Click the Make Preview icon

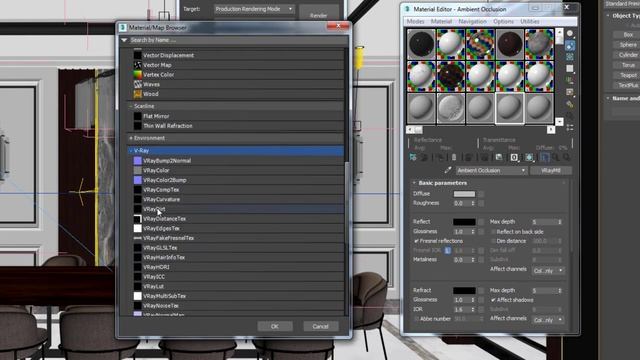[x=570, y=92]
